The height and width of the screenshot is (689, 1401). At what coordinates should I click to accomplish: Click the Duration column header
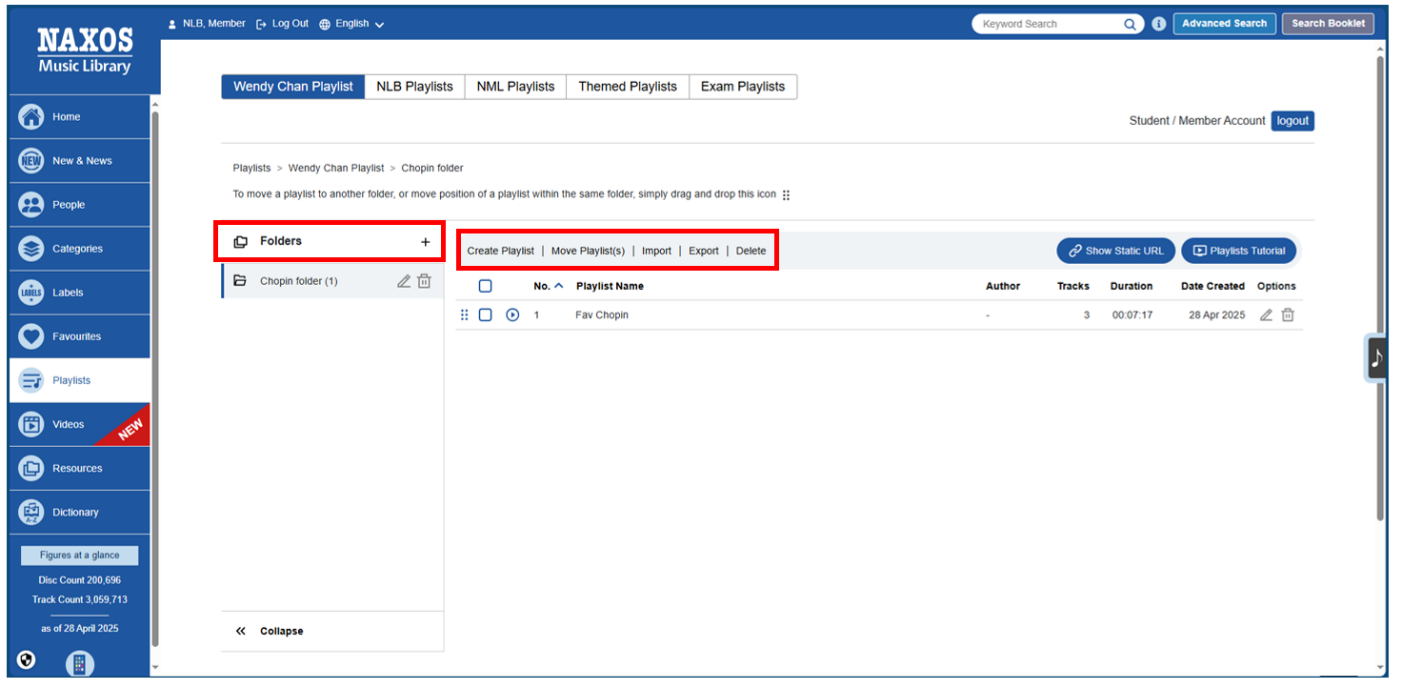tap(1131, 286)
